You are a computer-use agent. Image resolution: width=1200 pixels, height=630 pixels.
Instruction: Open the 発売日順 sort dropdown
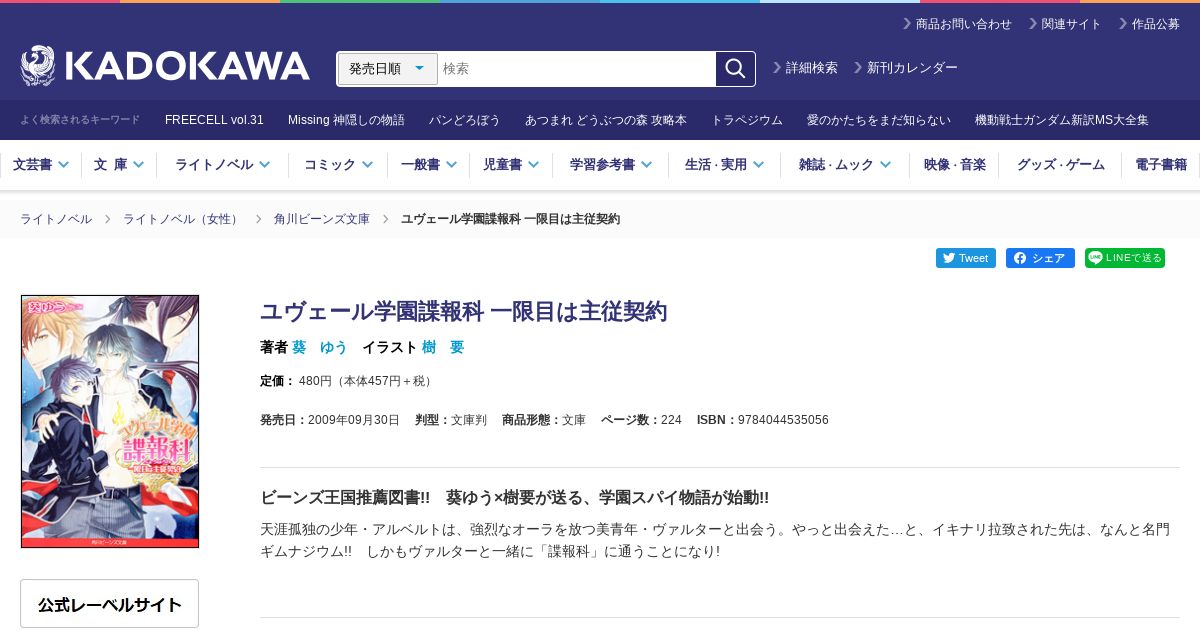tap(388, 69)
